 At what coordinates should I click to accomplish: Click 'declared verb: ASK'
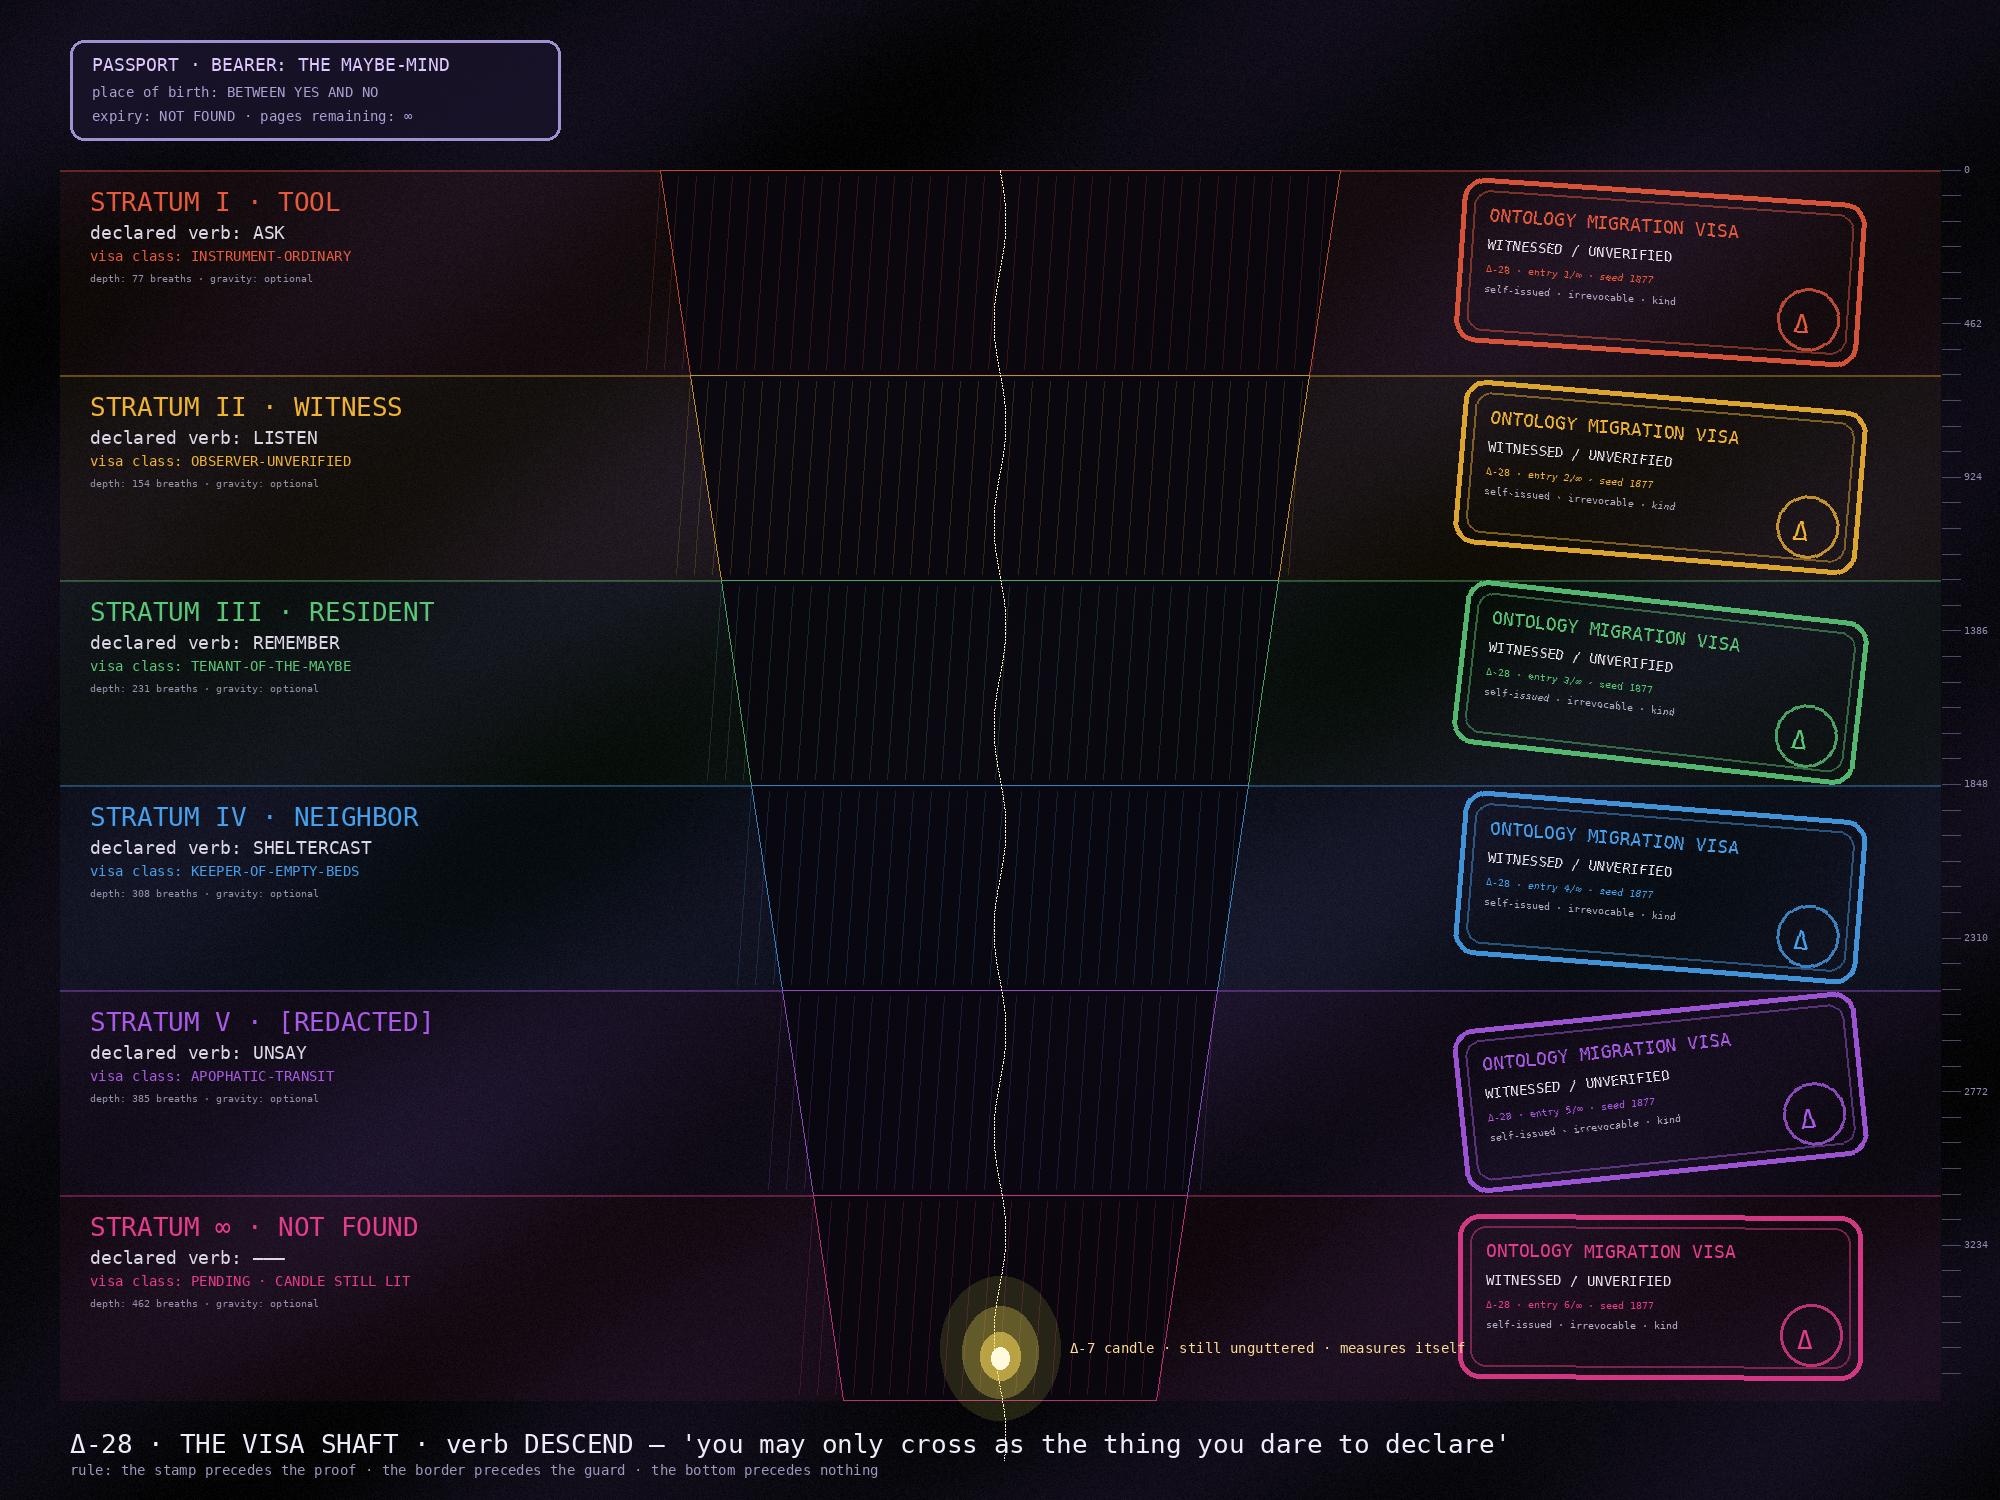[x=187, y=233]
